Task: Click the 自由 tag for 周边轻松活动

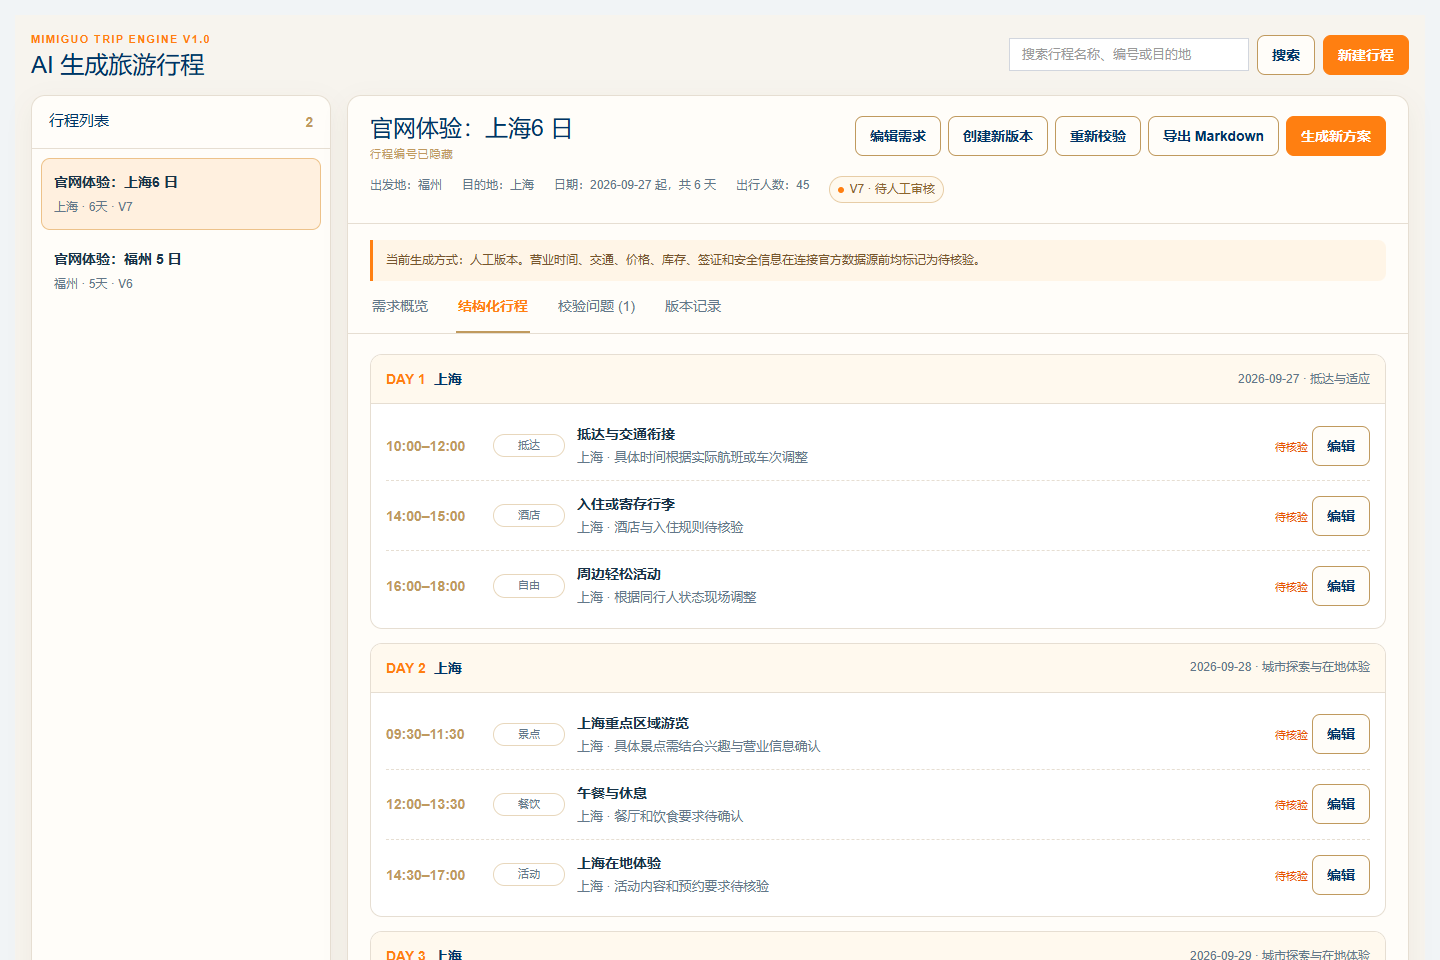Action: (x=529, y=586)
